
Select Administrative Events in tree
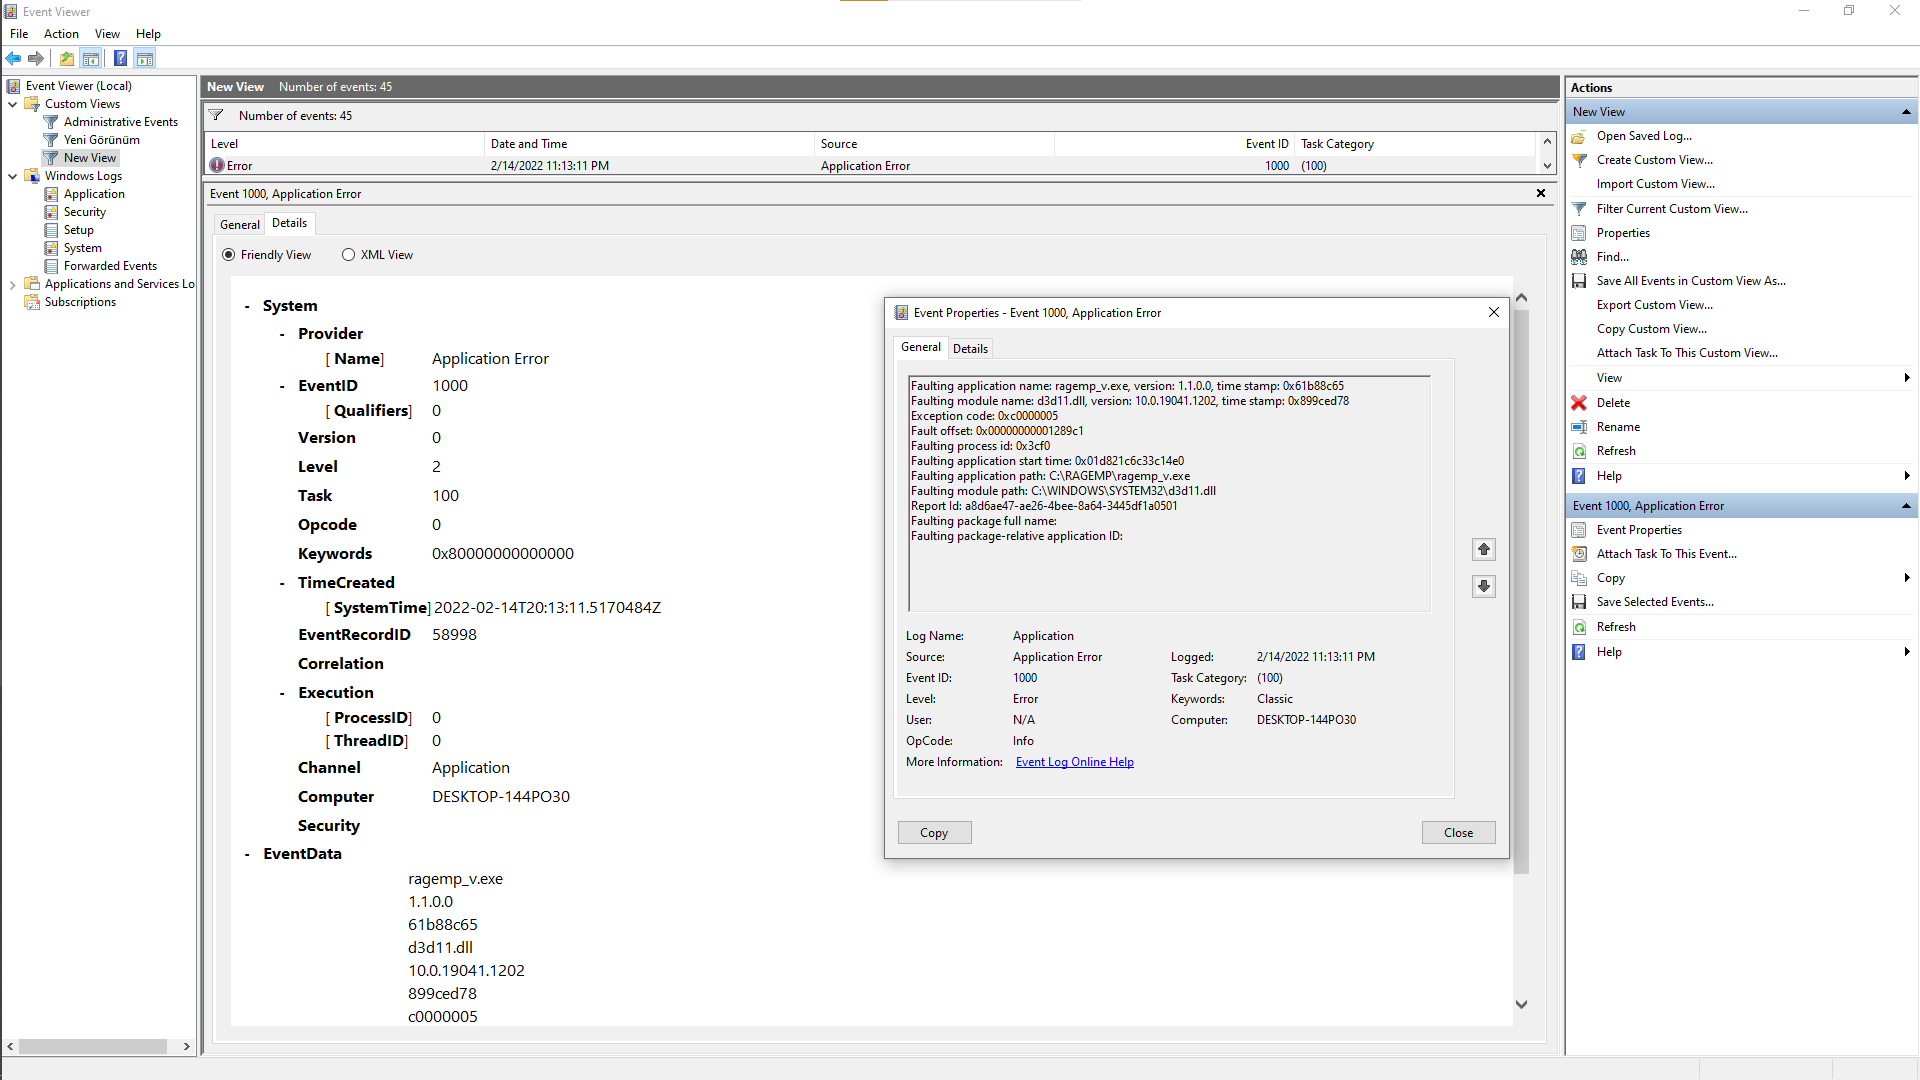tap(121, 122)
